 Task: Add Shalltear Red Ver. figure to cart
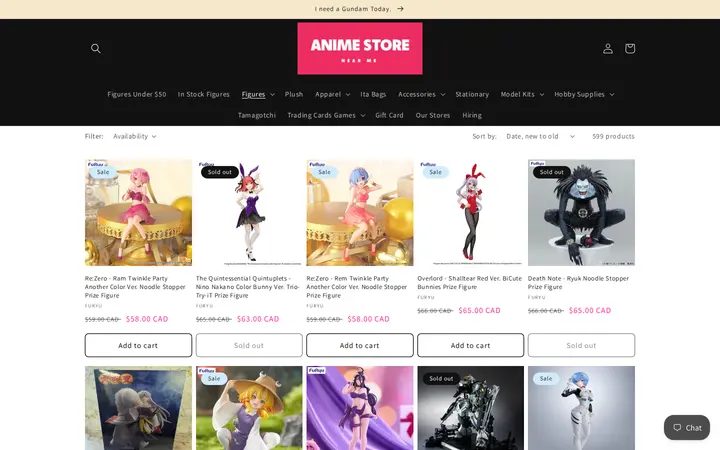[470, 345]
